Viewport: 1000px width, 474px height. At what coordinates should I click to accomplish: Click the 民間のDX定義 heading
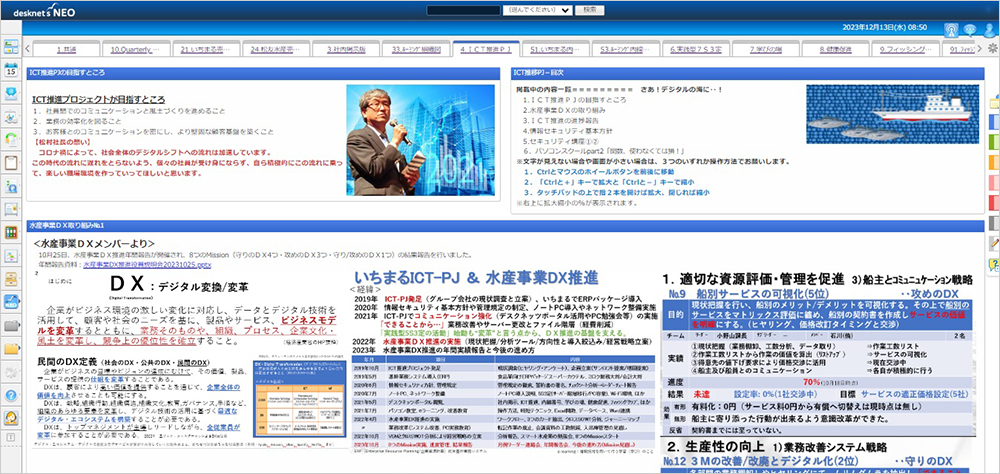point(64,362)
